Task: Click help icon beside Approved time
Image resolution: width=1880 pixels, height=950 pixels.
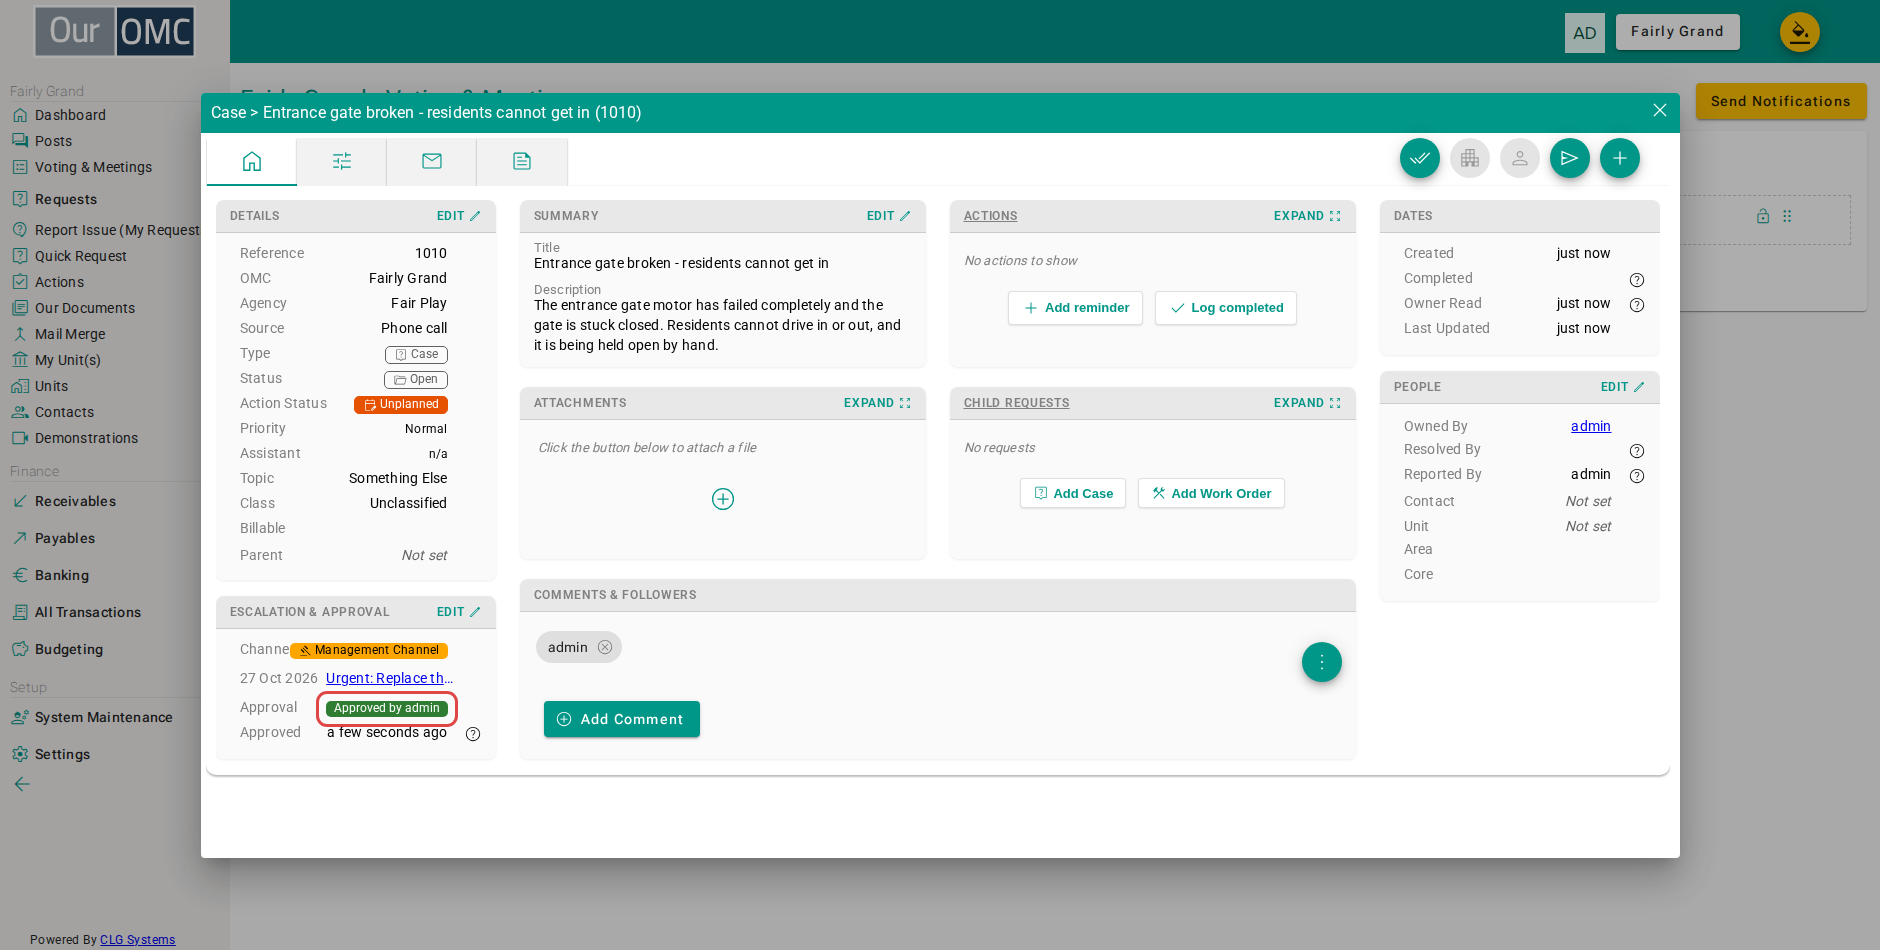Action: [473, 734]
